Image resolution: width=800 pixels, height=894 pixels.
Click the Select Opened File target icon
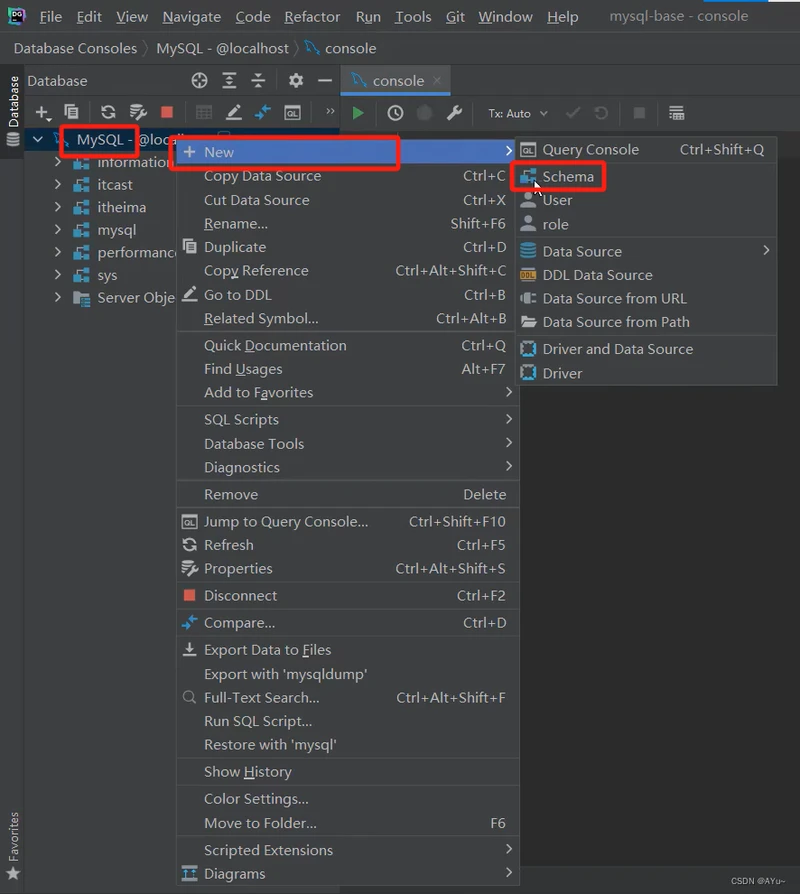(199, 80)
